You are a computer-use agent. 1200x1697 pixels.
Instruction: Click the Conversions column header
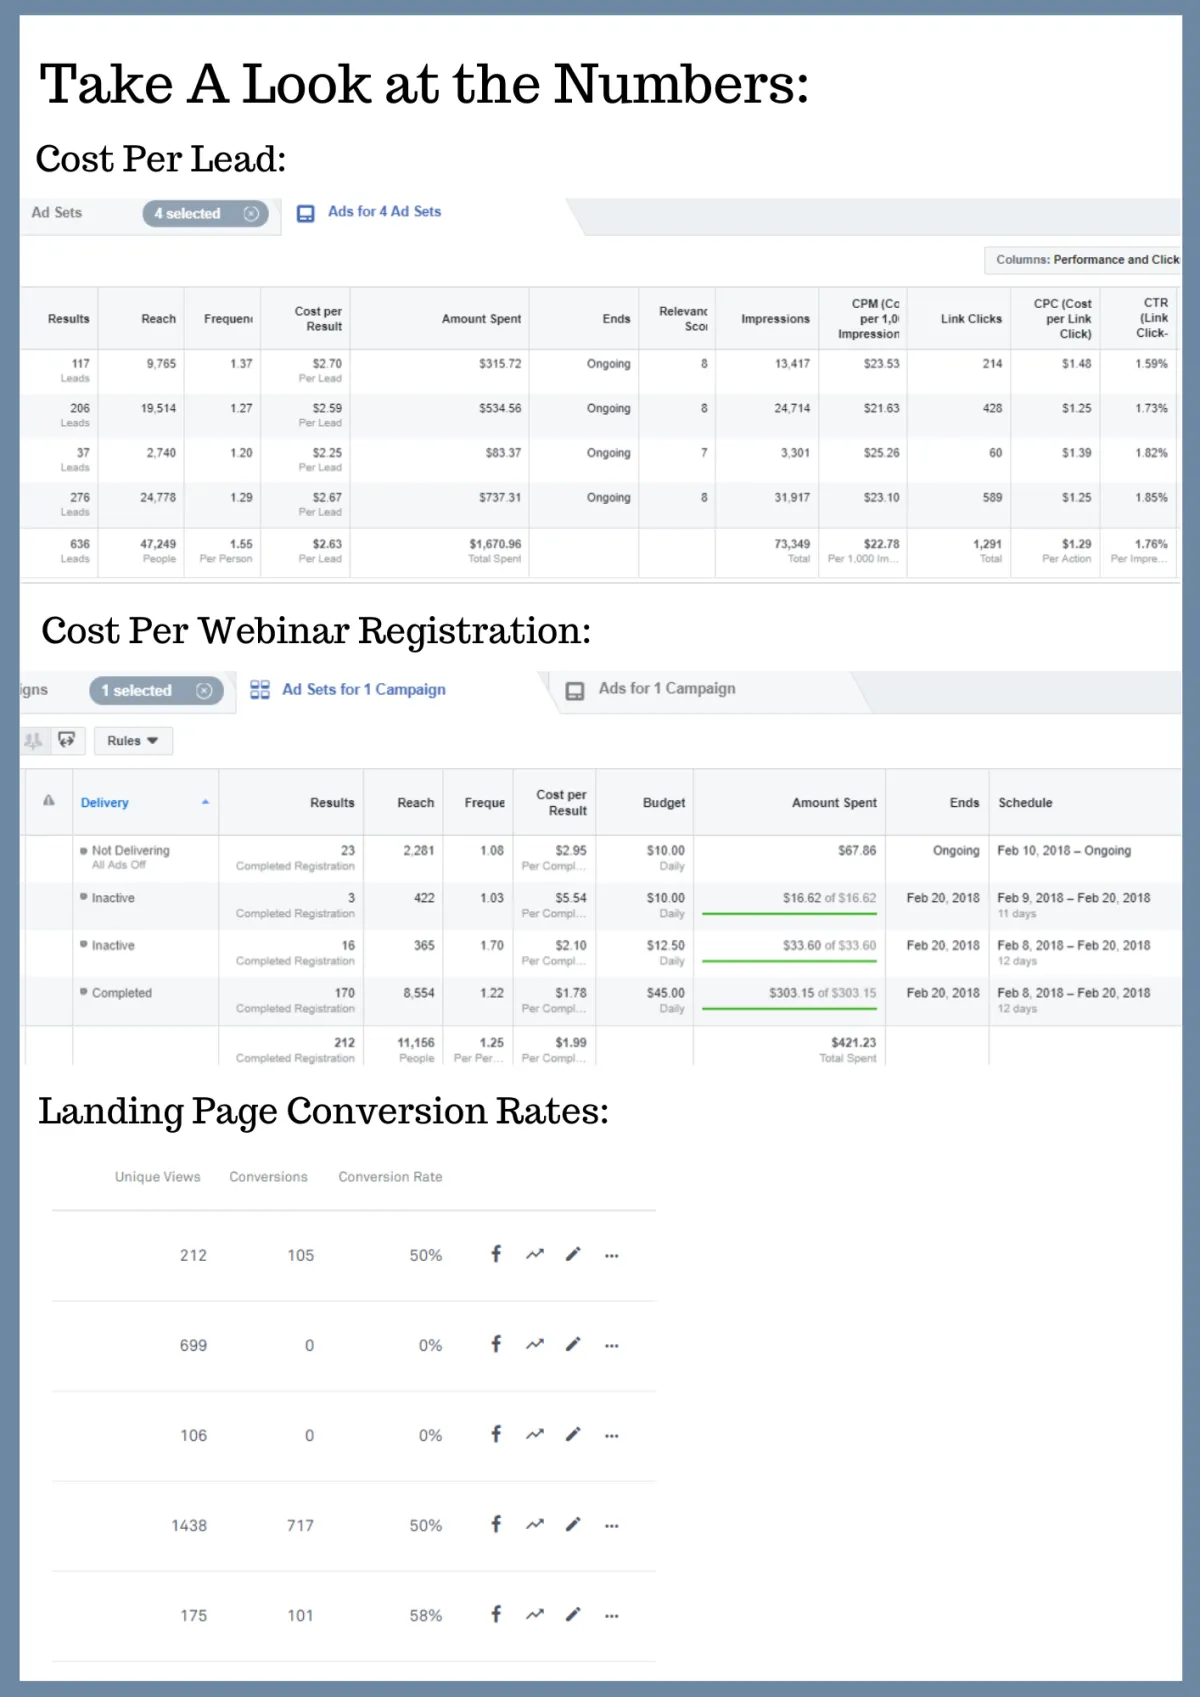pos(268,1177)
